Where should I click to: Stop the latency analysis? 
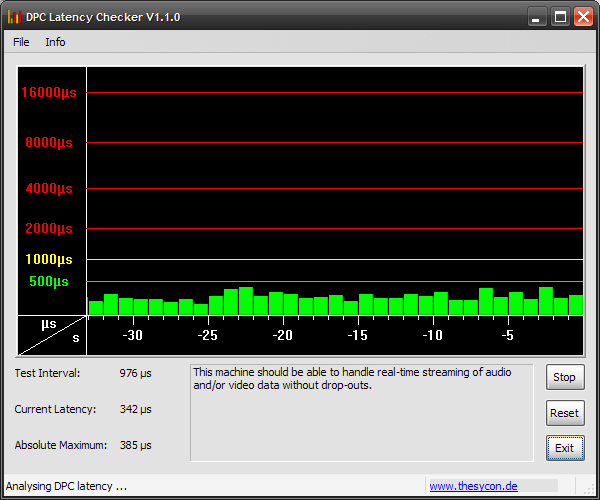point(565,377)
